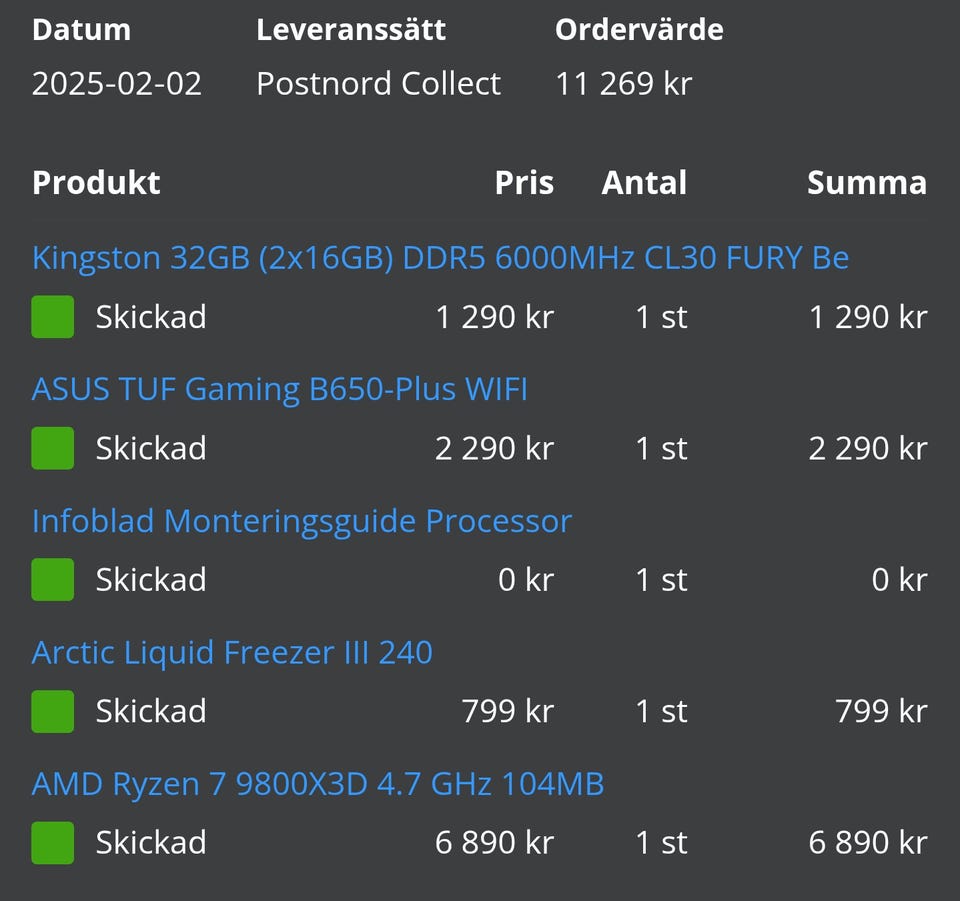Image resolution: width=960 pixels, height=901 pixels.
Task: Click the order date 2025-02-02
Action: 117,84
